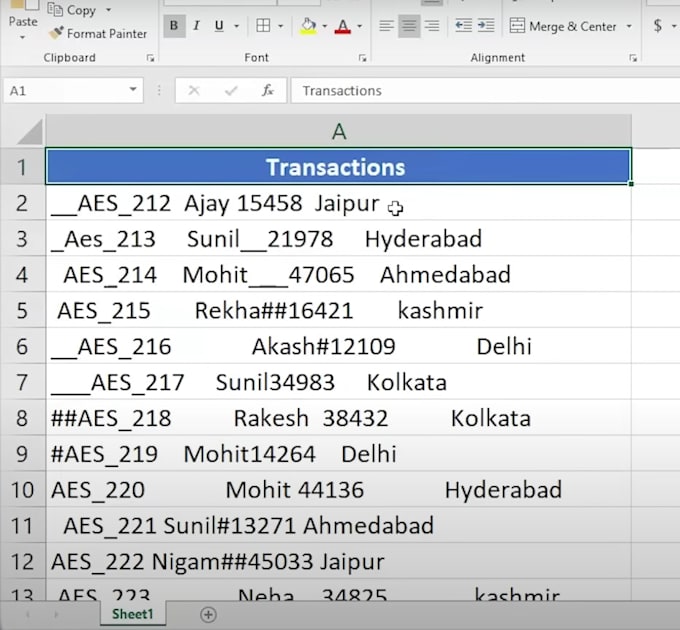Screen dimensions: 680x630
Task: Apply cell Borders icon
Action: click(x=263, y=26)
